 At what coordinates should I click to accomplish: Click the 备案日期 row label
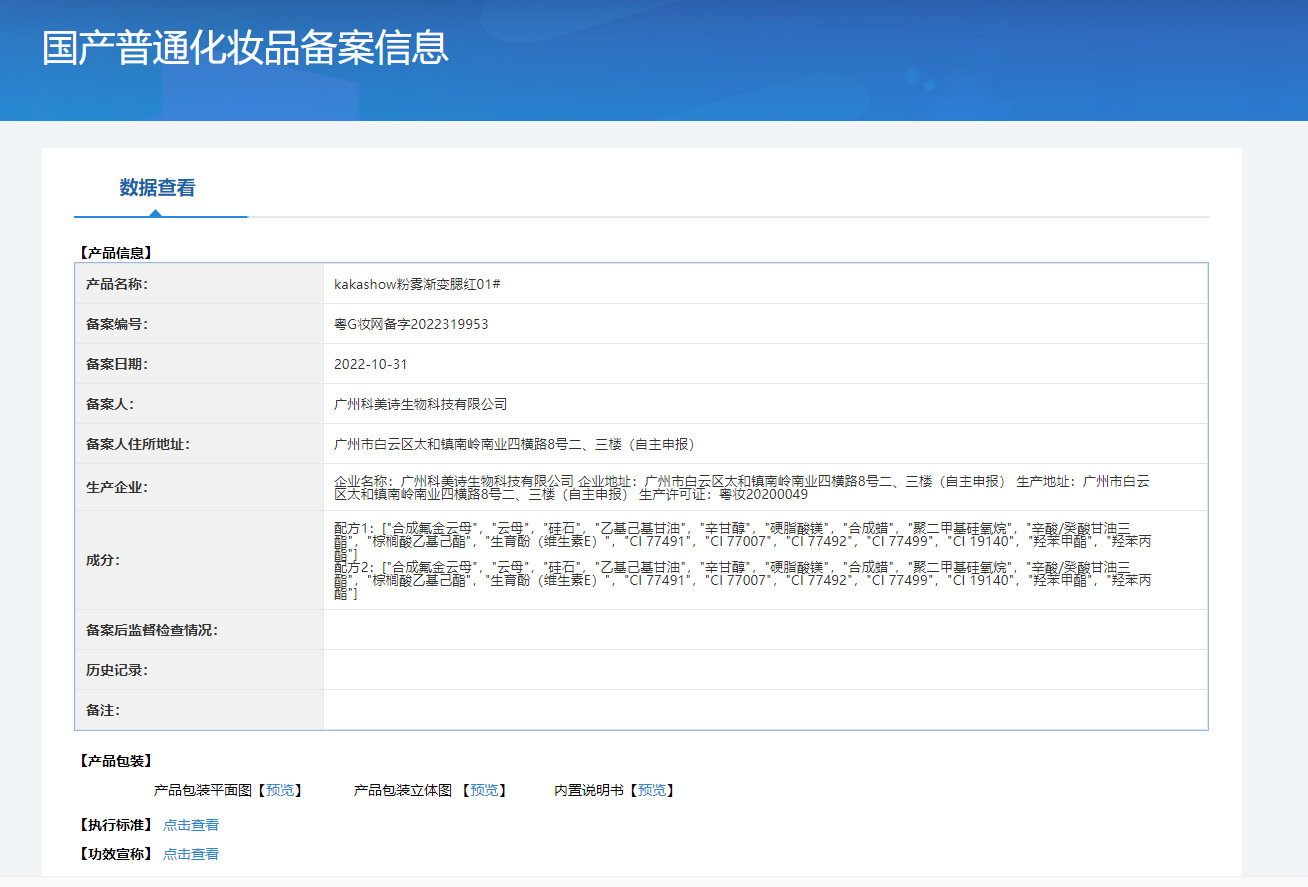click(117, 364)
